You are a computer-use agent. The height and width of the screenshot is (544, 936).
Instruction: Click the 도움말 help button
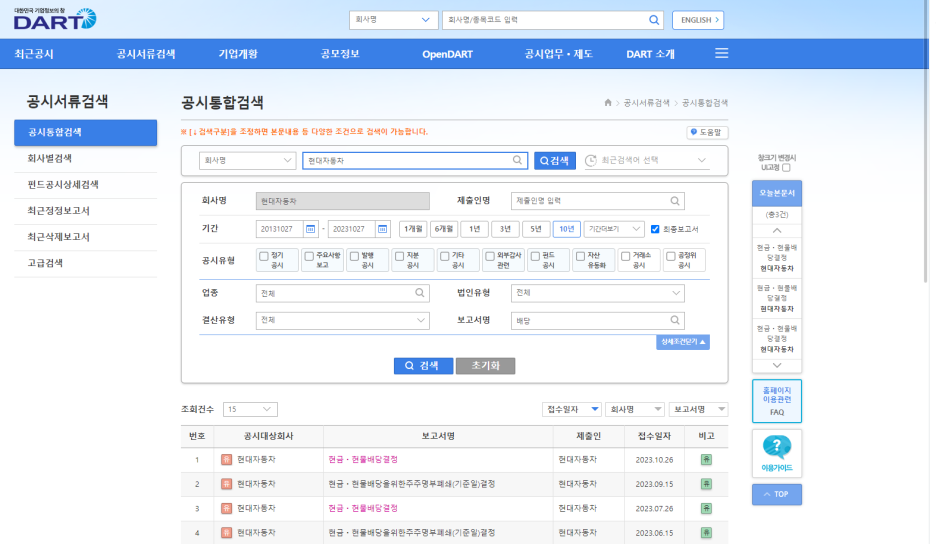tap(707, 133)
